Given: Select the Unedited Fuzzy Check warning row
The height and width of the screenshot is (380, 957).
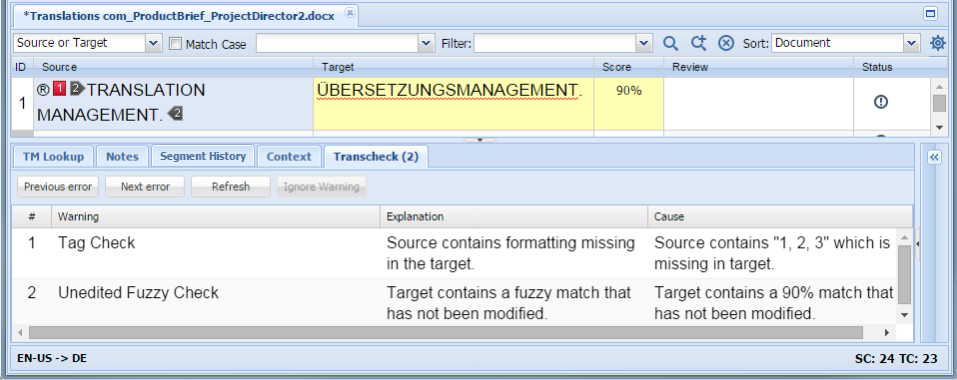Looking at the screenshot, I should 455,303.
